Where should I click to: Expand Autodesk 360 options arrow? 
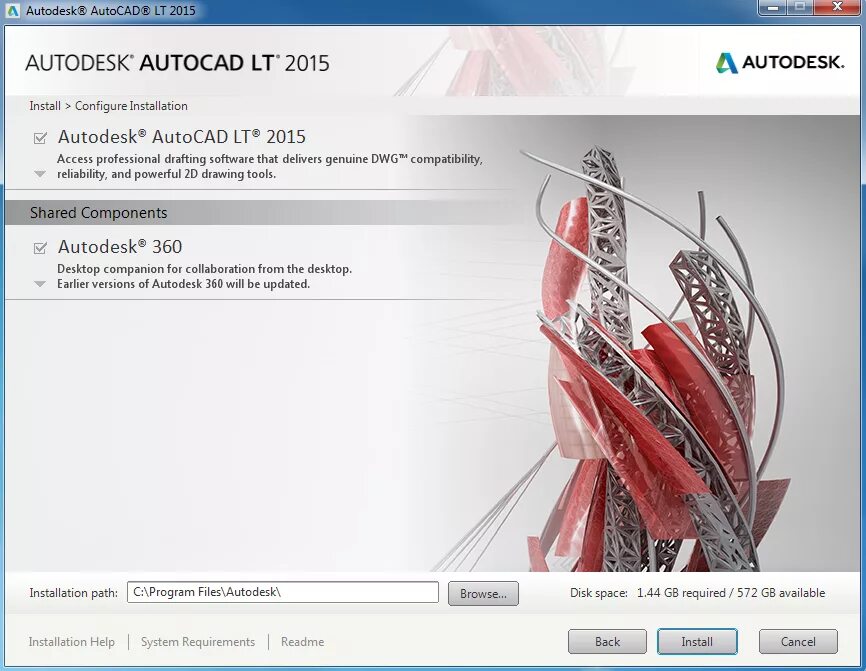tap(40, 284)
